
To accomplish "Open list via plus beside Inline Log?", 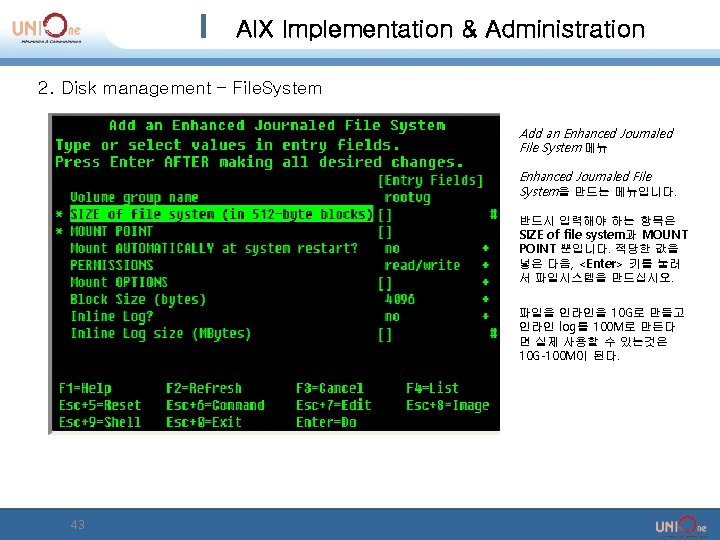I will point(486,316).
